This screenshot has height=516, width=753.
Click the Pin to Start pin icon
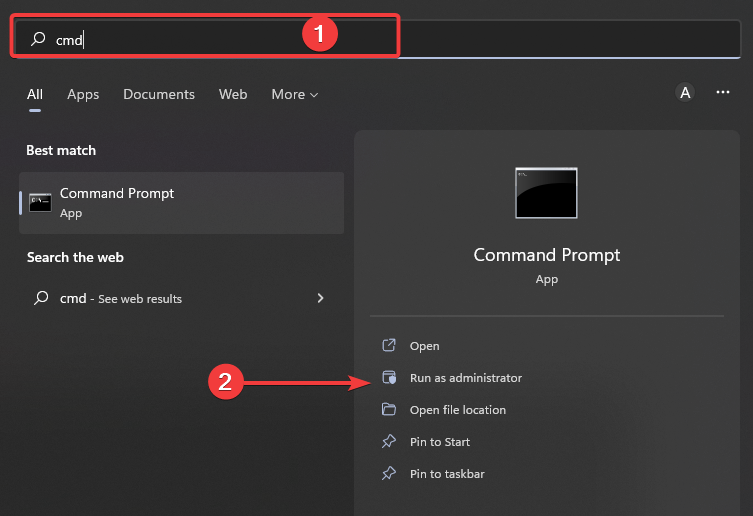tap(389, 442)
